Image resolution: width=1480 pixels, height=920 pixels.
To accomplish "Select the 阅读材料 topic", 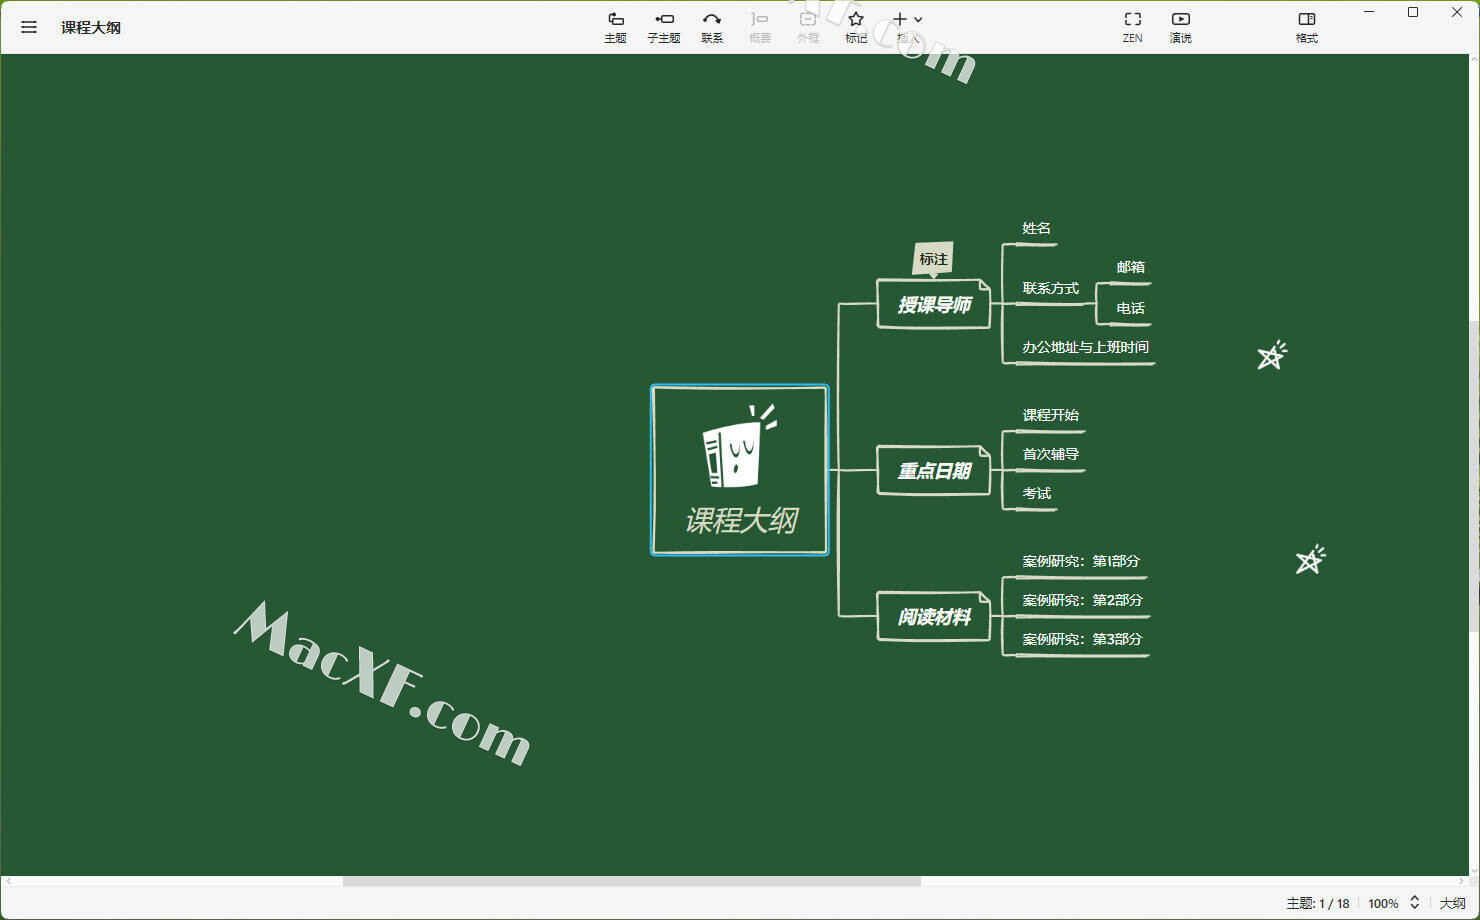I will [934, 616].
